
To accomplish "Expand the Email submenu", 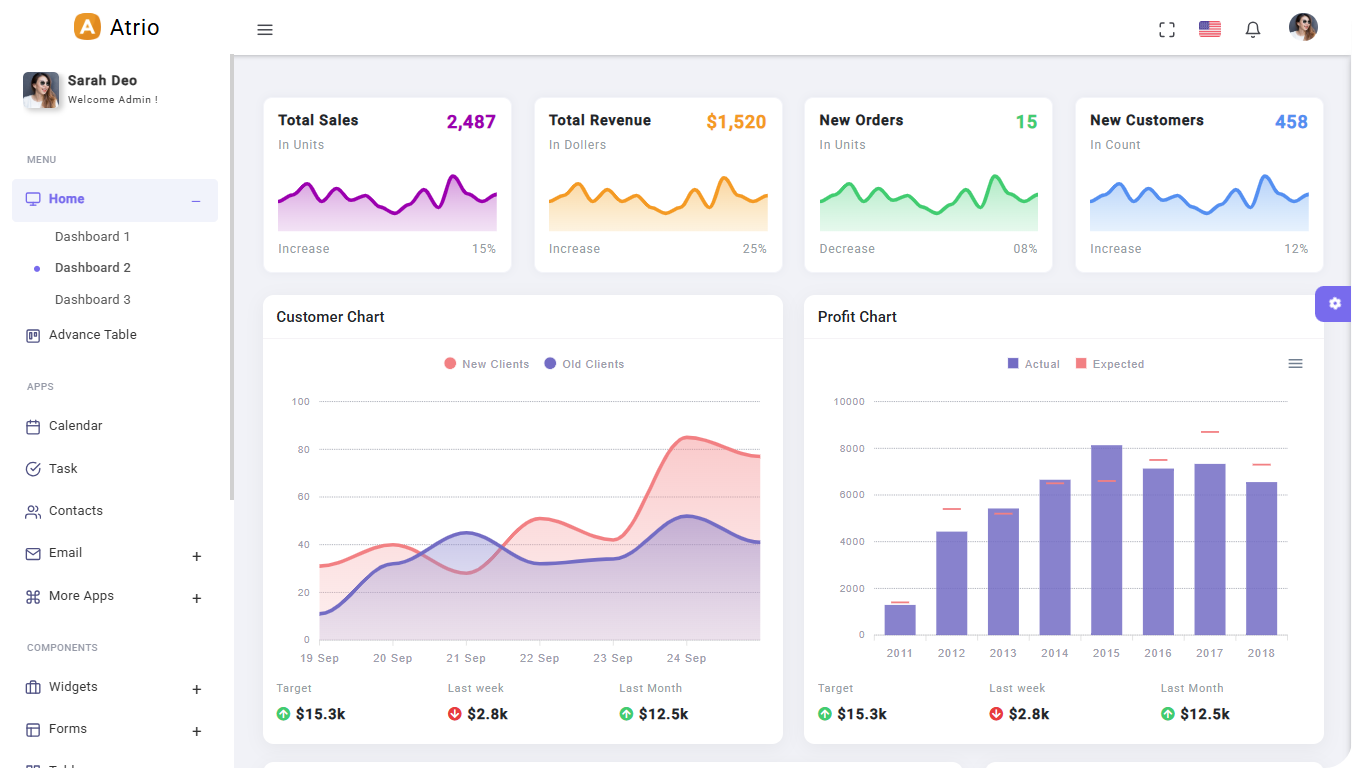I will click(196, 556).
